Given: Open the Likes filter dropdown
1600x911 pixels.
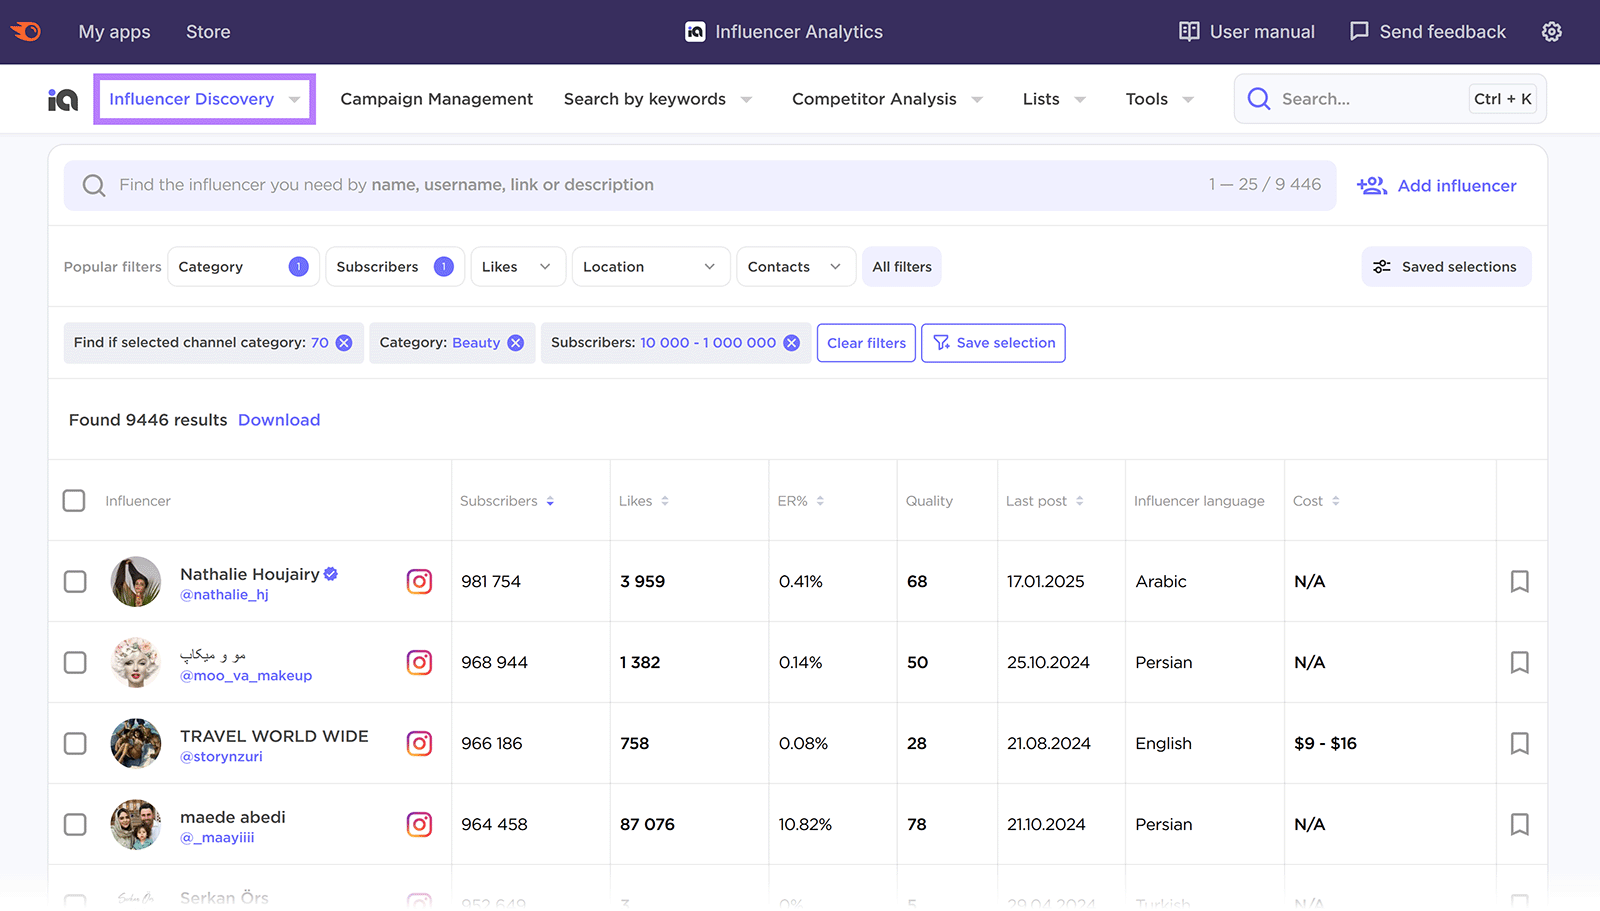Looking at the screenshot, I should [517, 266].
